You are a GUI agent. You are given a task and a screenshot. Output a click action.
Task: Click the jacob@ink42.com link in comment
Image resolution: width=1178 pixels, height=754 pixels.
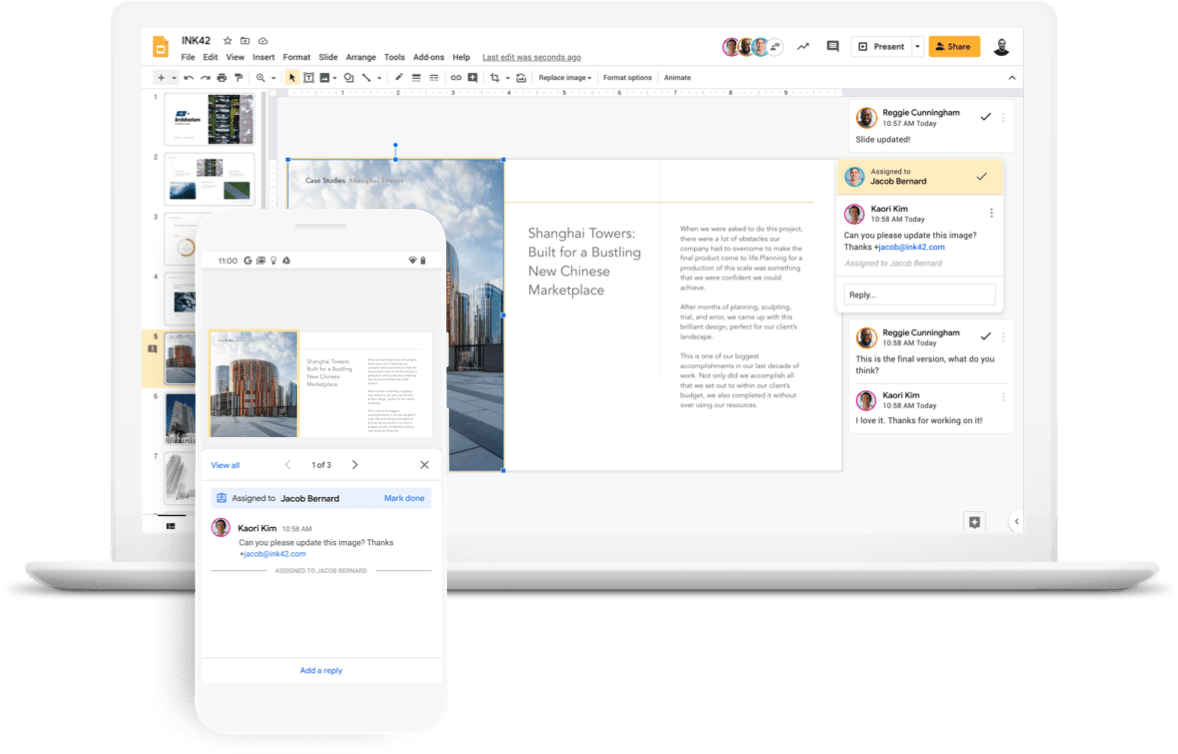911,247
